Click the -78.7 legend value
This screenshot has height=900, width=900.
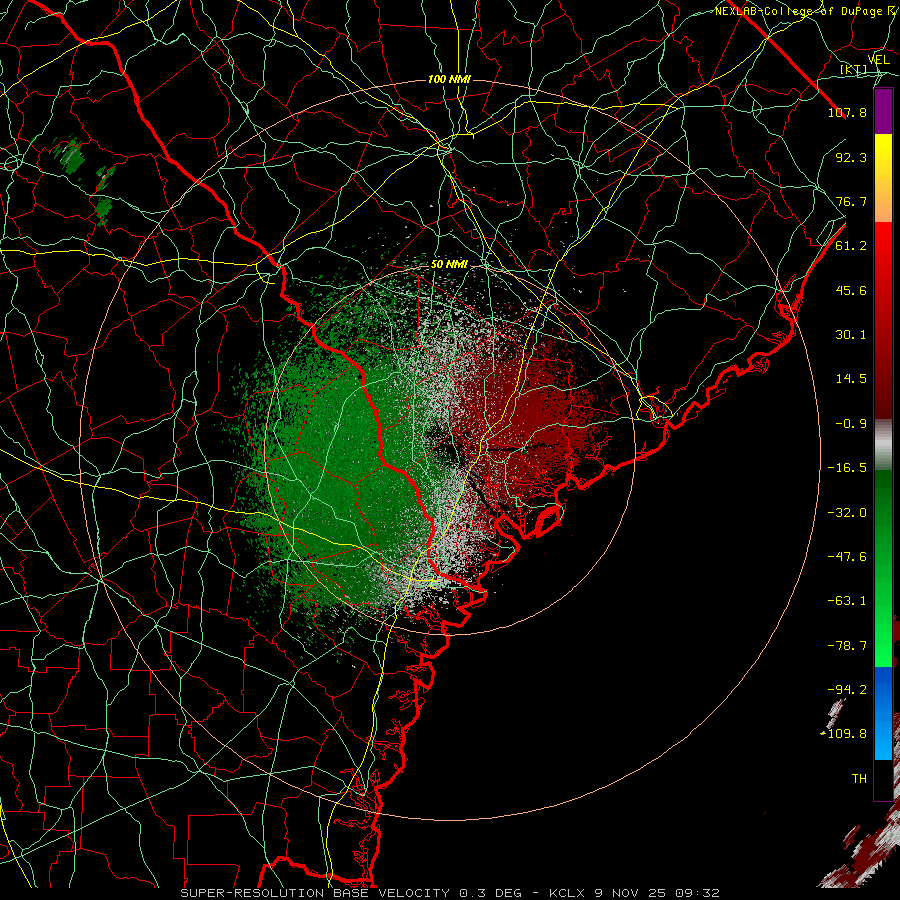tap(847, 646)
